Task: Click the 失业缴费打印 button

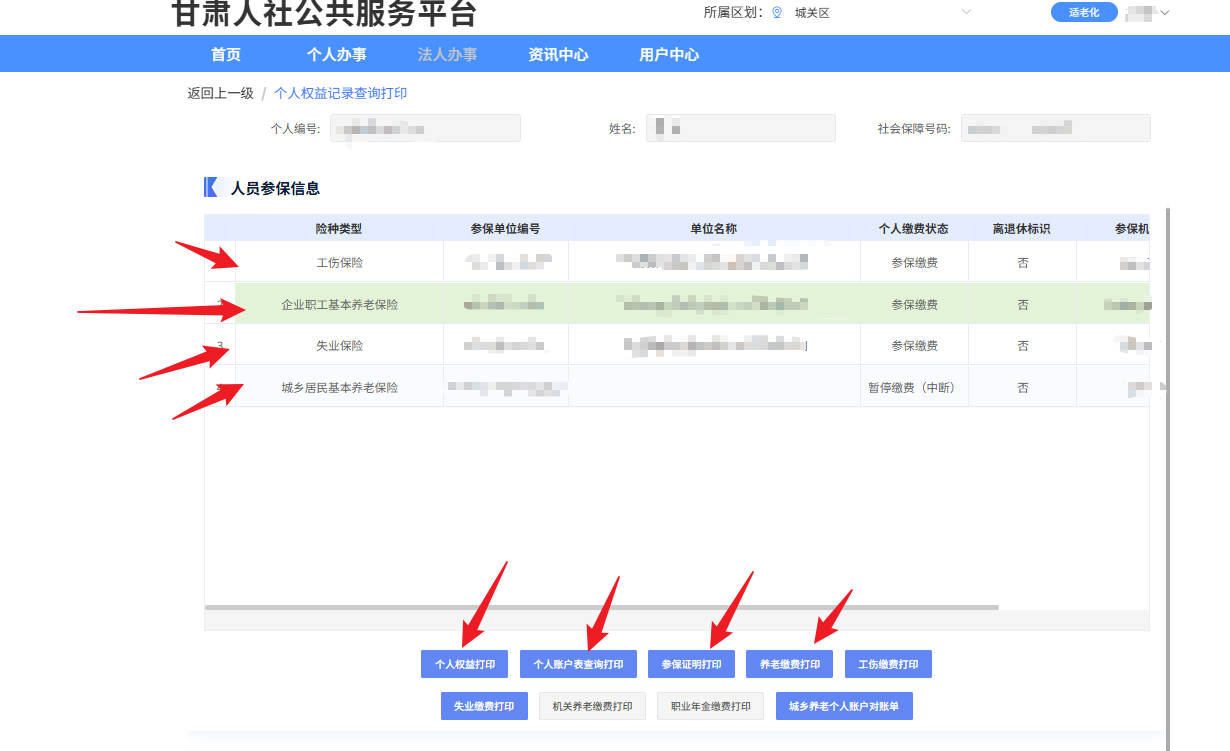Action: pyautogui.click(x=484, y=706)
